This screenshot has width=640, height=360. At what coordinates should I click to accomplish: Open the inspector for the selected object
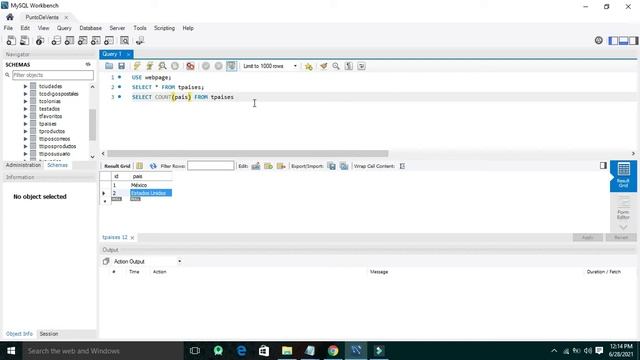click(x=40, y=40)
